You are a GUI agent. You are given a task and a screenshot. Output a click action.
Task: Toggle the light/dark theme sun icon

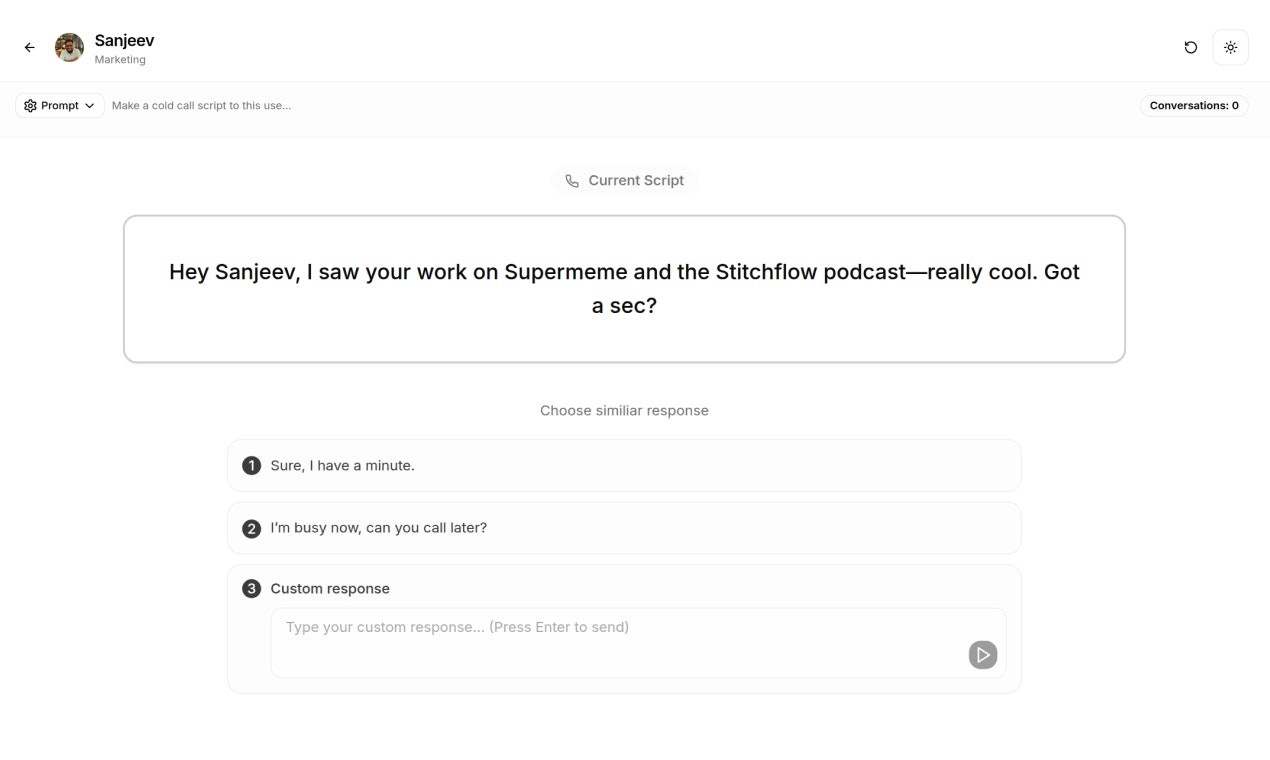pos(1230,47)
